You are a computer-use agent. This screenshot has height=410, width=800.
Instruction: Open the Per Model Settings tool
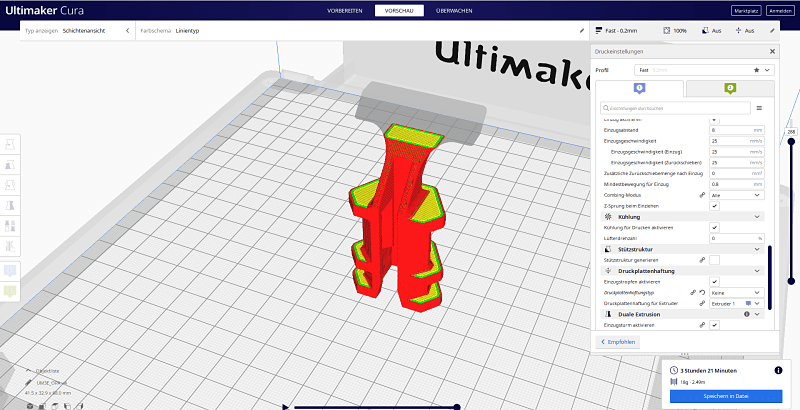[9, 226]
